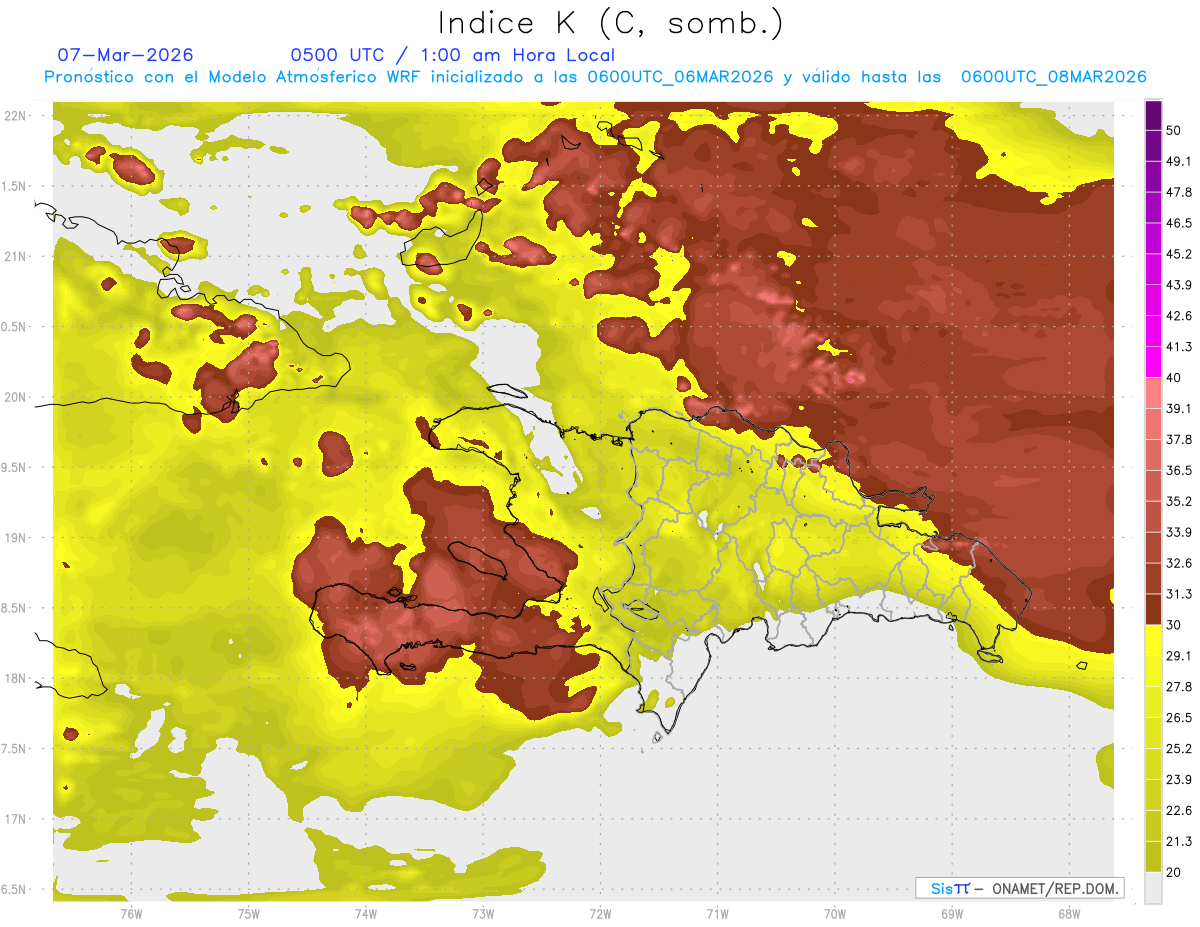Click the '20' value on the color scale
This screenshot has width=1200, height=927.
coord(1175,872)
